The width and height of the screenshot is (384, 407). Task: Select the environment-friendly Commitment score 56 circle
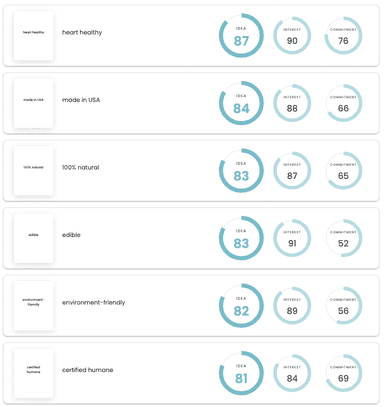[343, 306]
